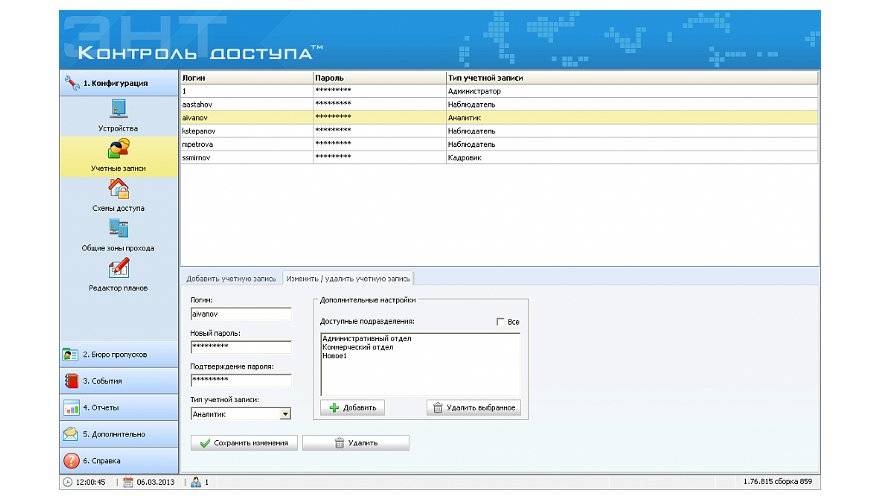Select the Учетные записи accounts icon

[x=118, y=150]
